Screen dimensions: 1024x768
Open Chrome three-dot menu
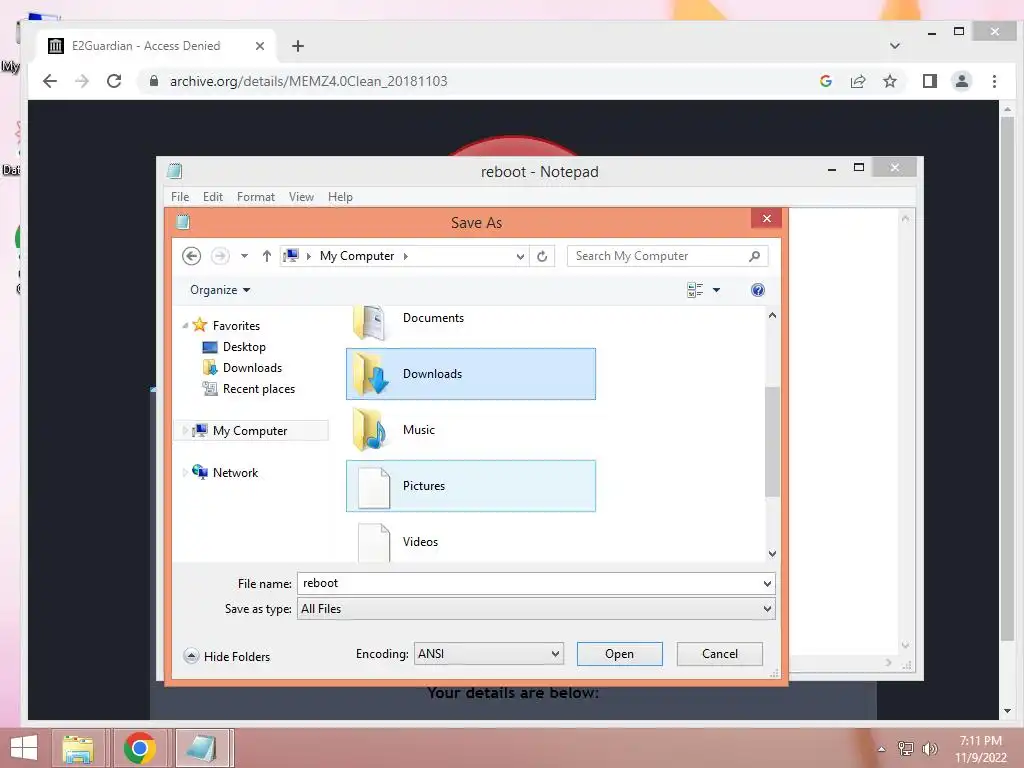[x=994, y=81]
